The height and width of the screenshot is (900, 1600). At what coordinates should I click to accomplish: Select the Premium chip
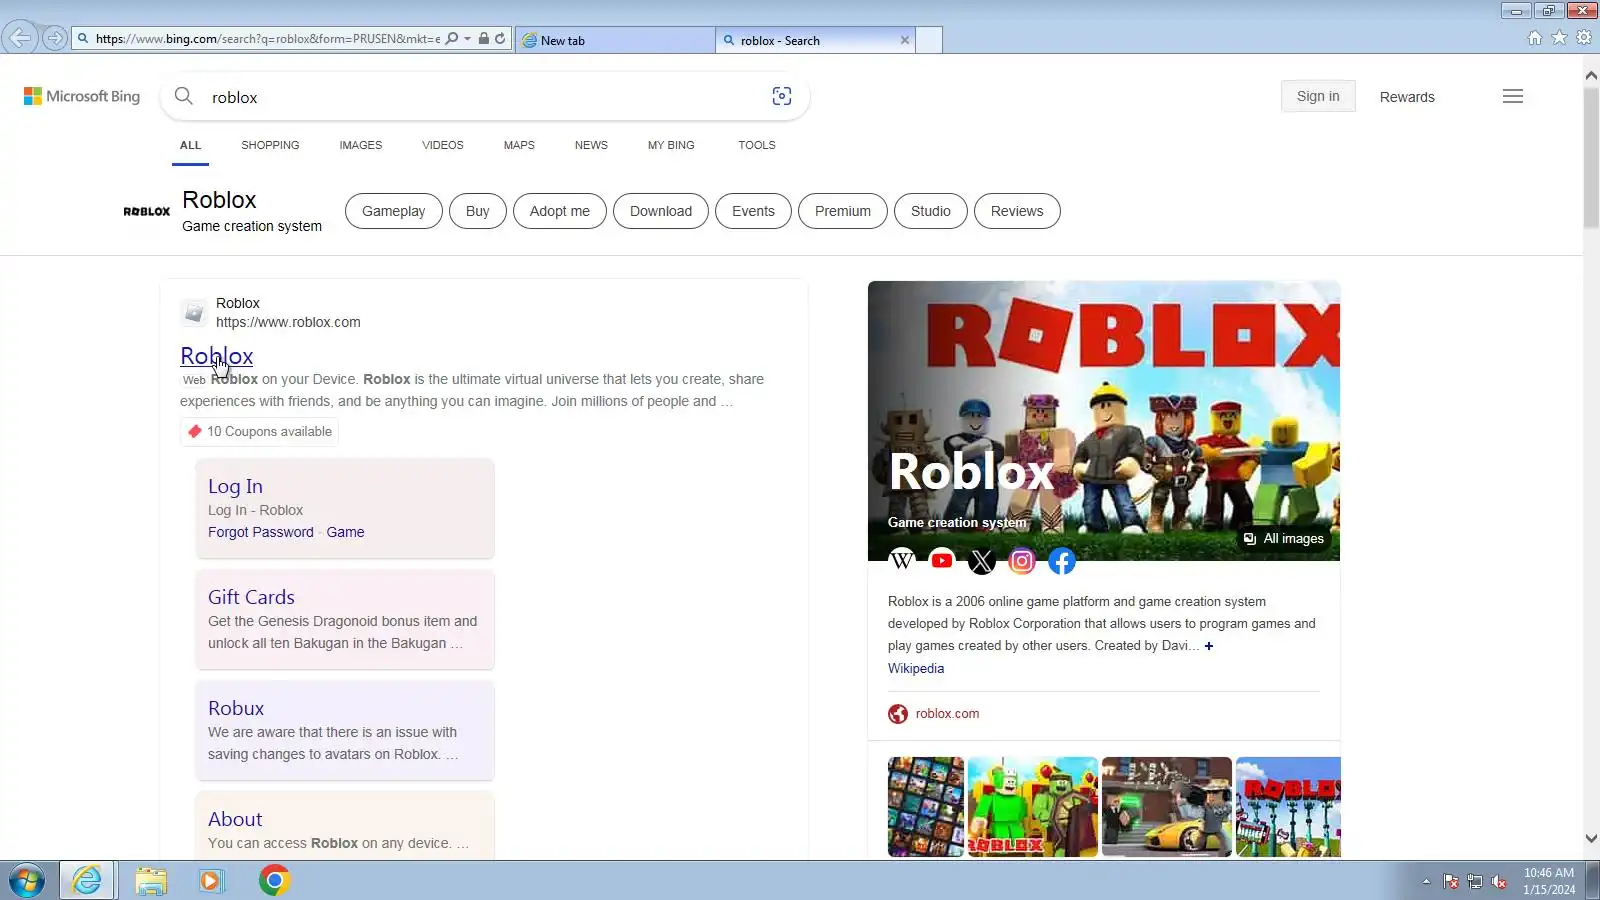tap(843, 211)
